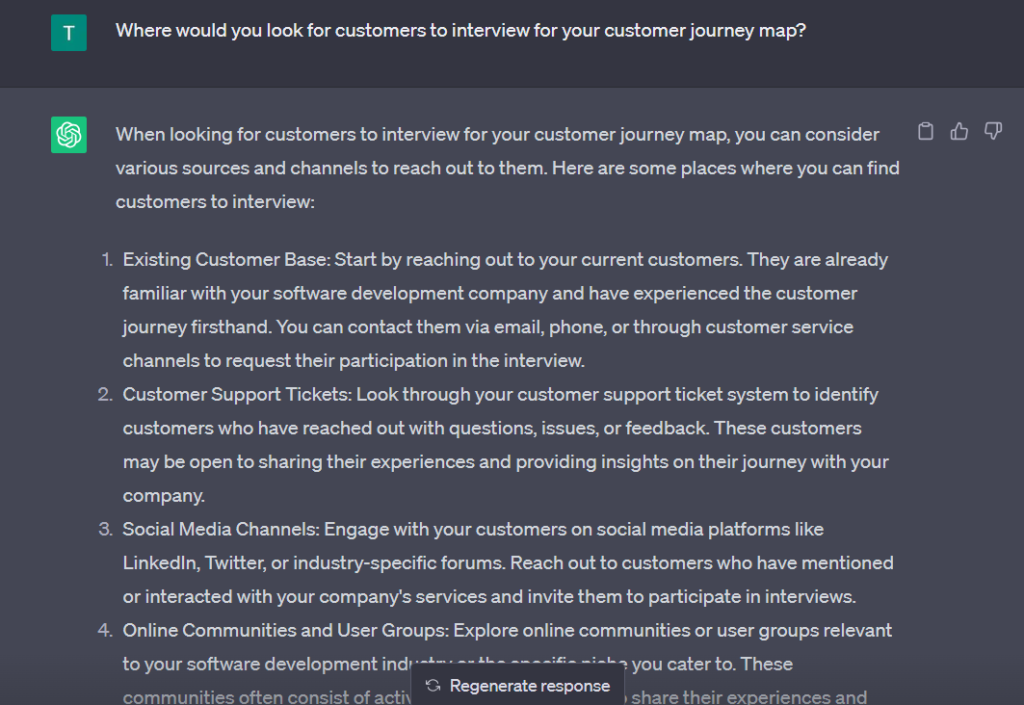Viewport: 1024px width, 705px height.
Task: Click the Regenerate response button label
Action: pos(530,685)
